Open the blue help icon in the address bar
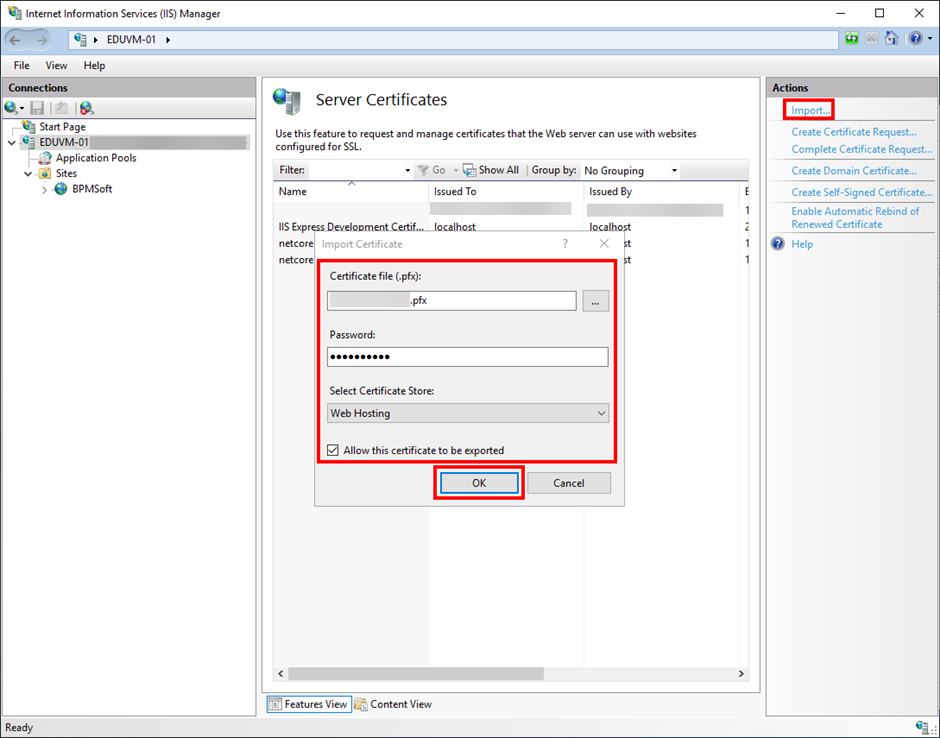 [915, 39]
